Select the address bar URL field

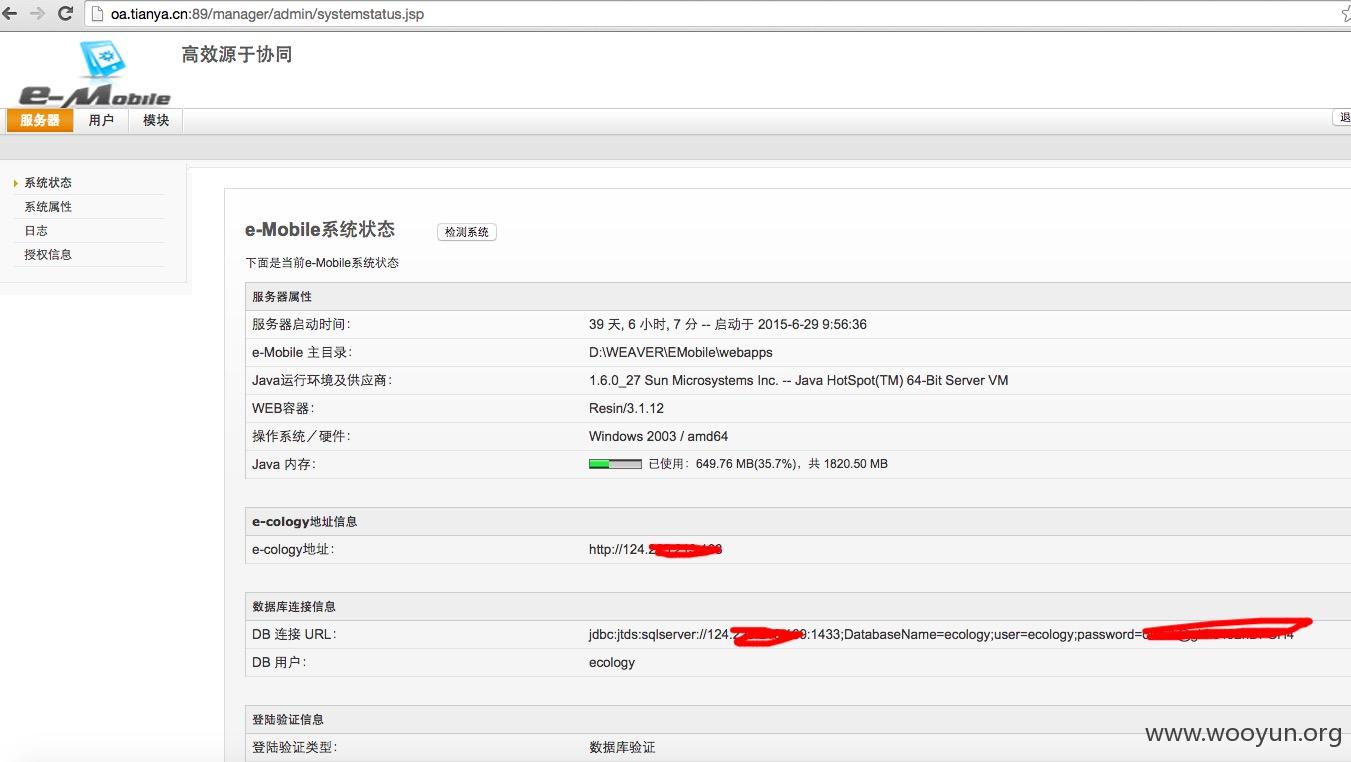click(715, 14)
